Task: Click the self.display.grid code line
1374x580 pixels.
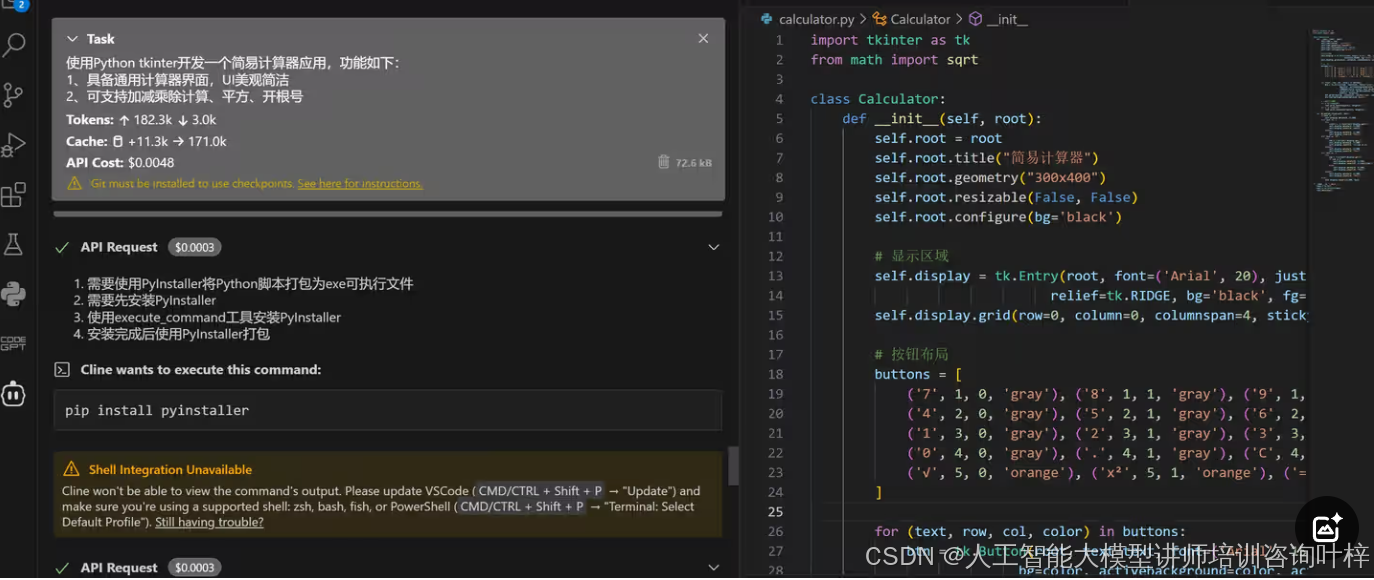Action: click(1090, 315)
